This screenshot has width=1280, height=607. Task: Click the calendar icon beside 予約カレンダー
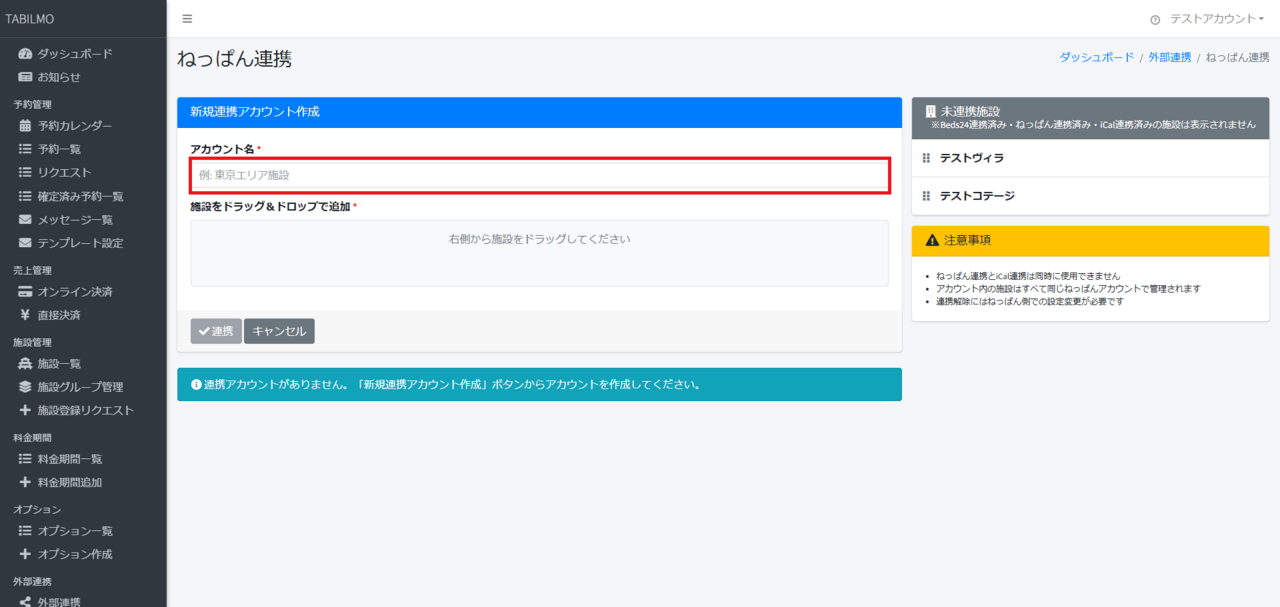[25, 126]
